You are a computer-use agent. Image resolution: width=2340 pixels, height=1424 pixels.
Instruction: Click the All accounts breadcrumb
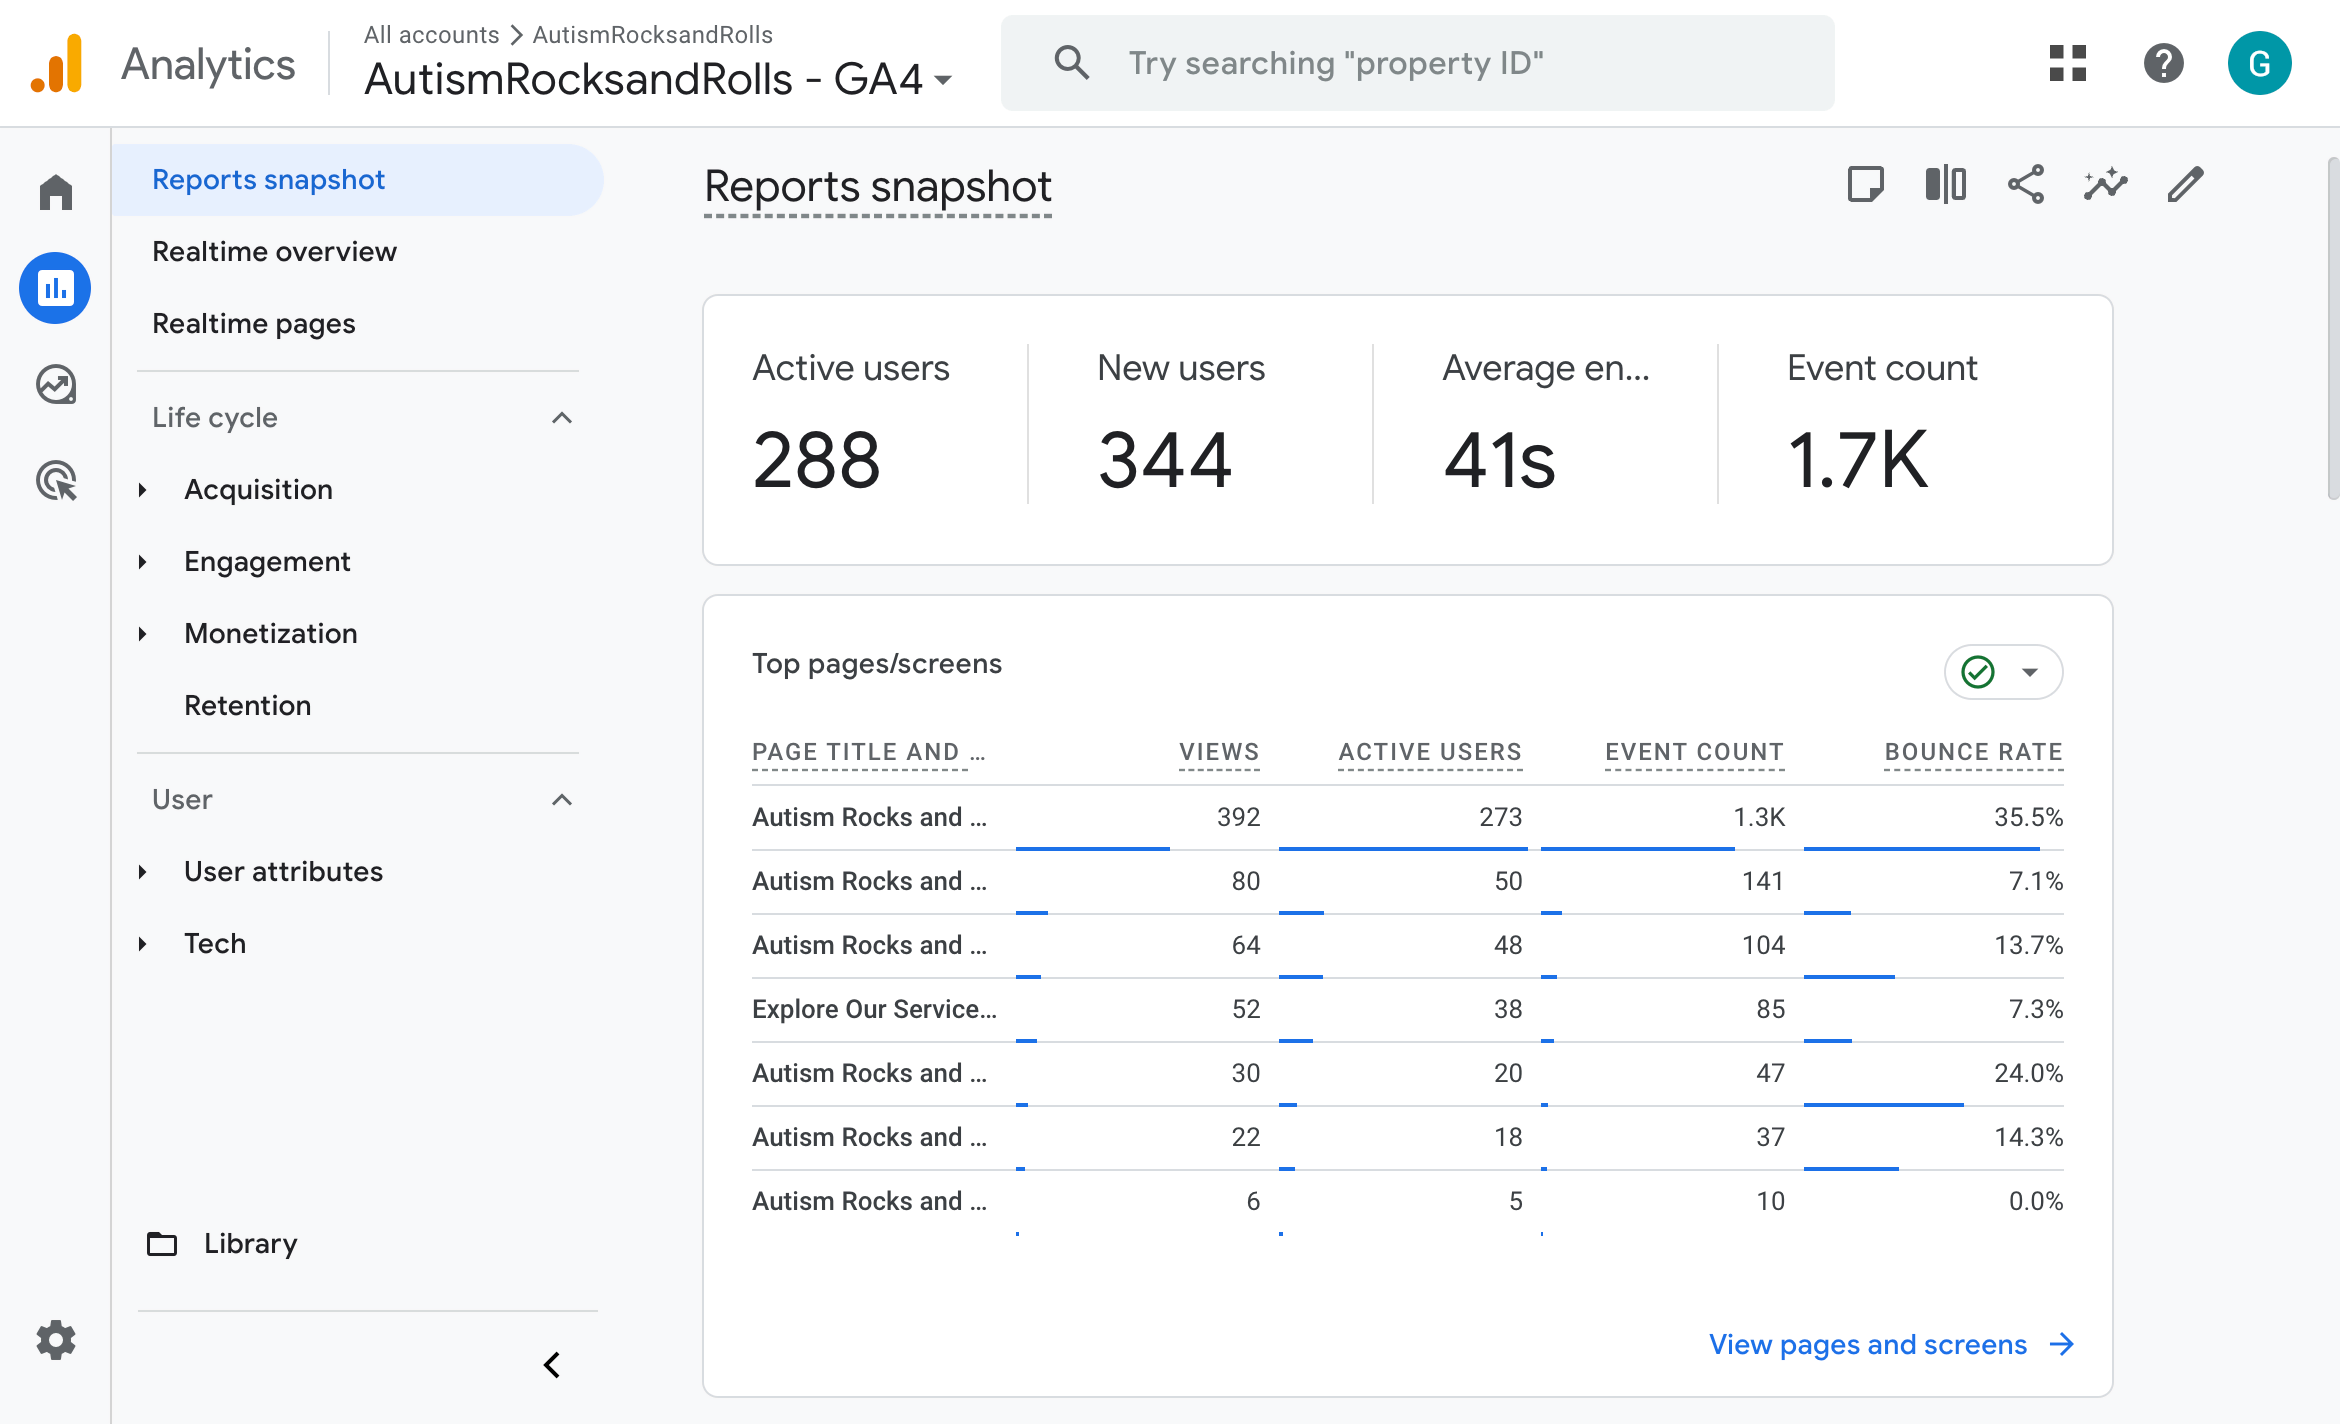point(431,35)
